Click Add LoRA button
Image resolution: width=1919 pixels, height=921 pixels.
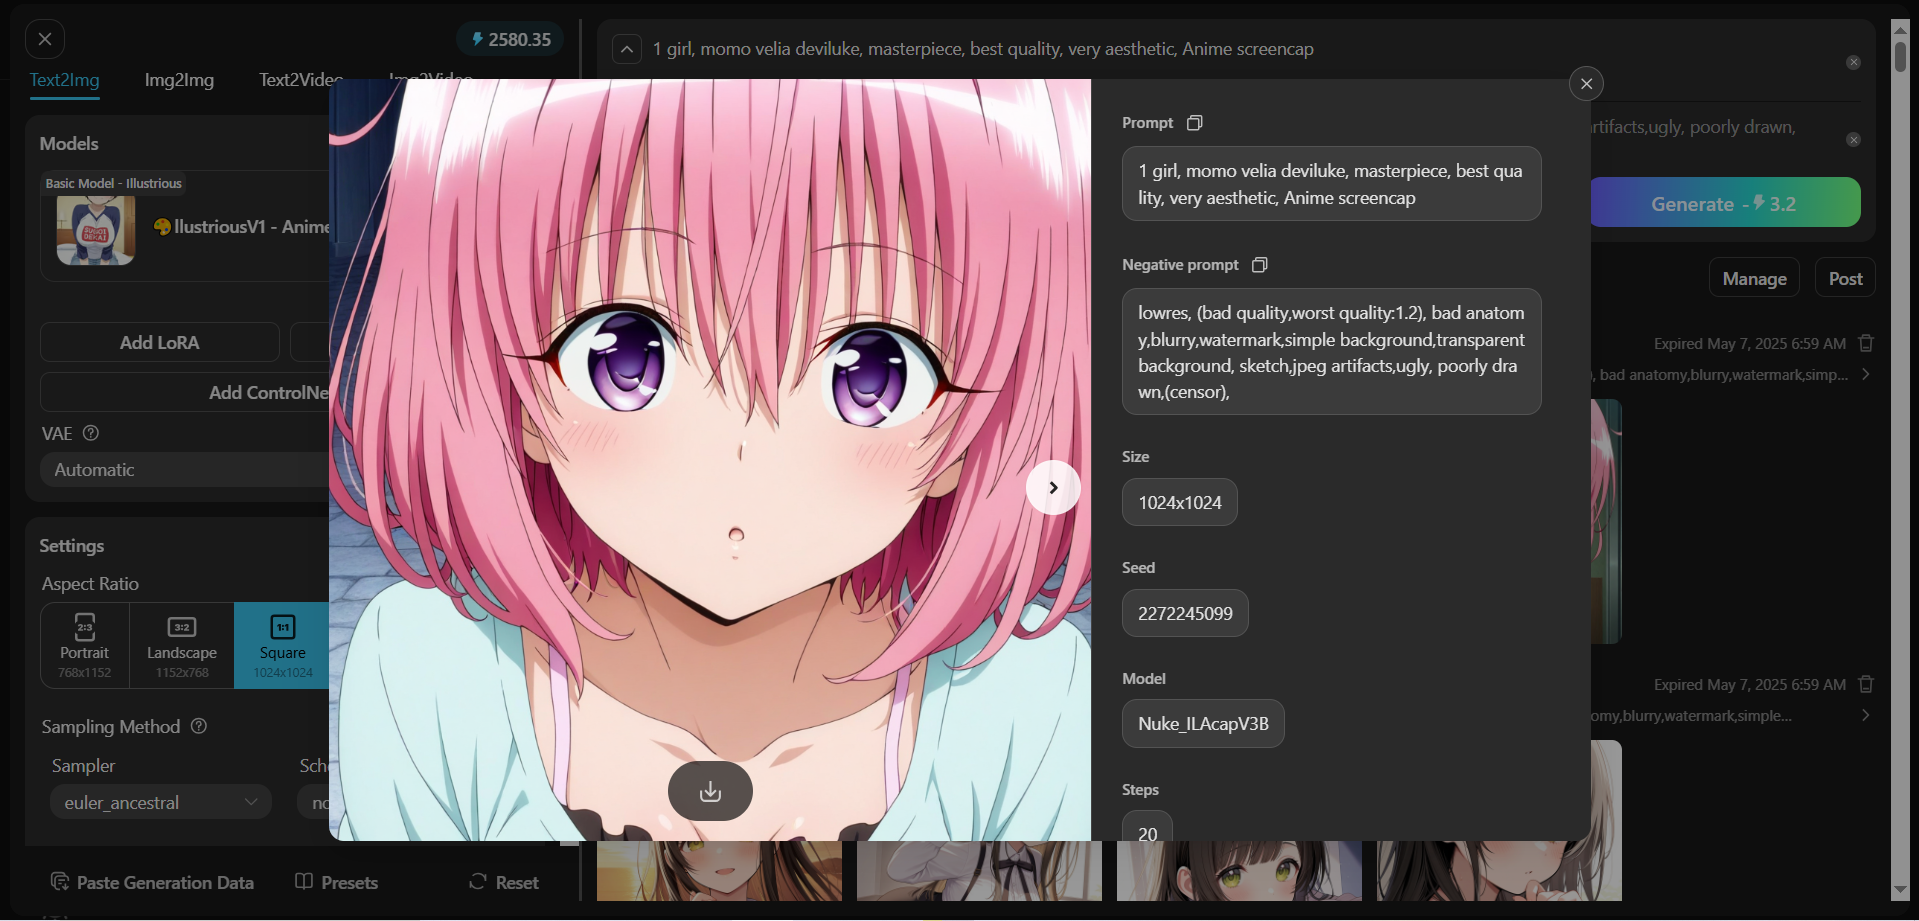tap(160, 342)
